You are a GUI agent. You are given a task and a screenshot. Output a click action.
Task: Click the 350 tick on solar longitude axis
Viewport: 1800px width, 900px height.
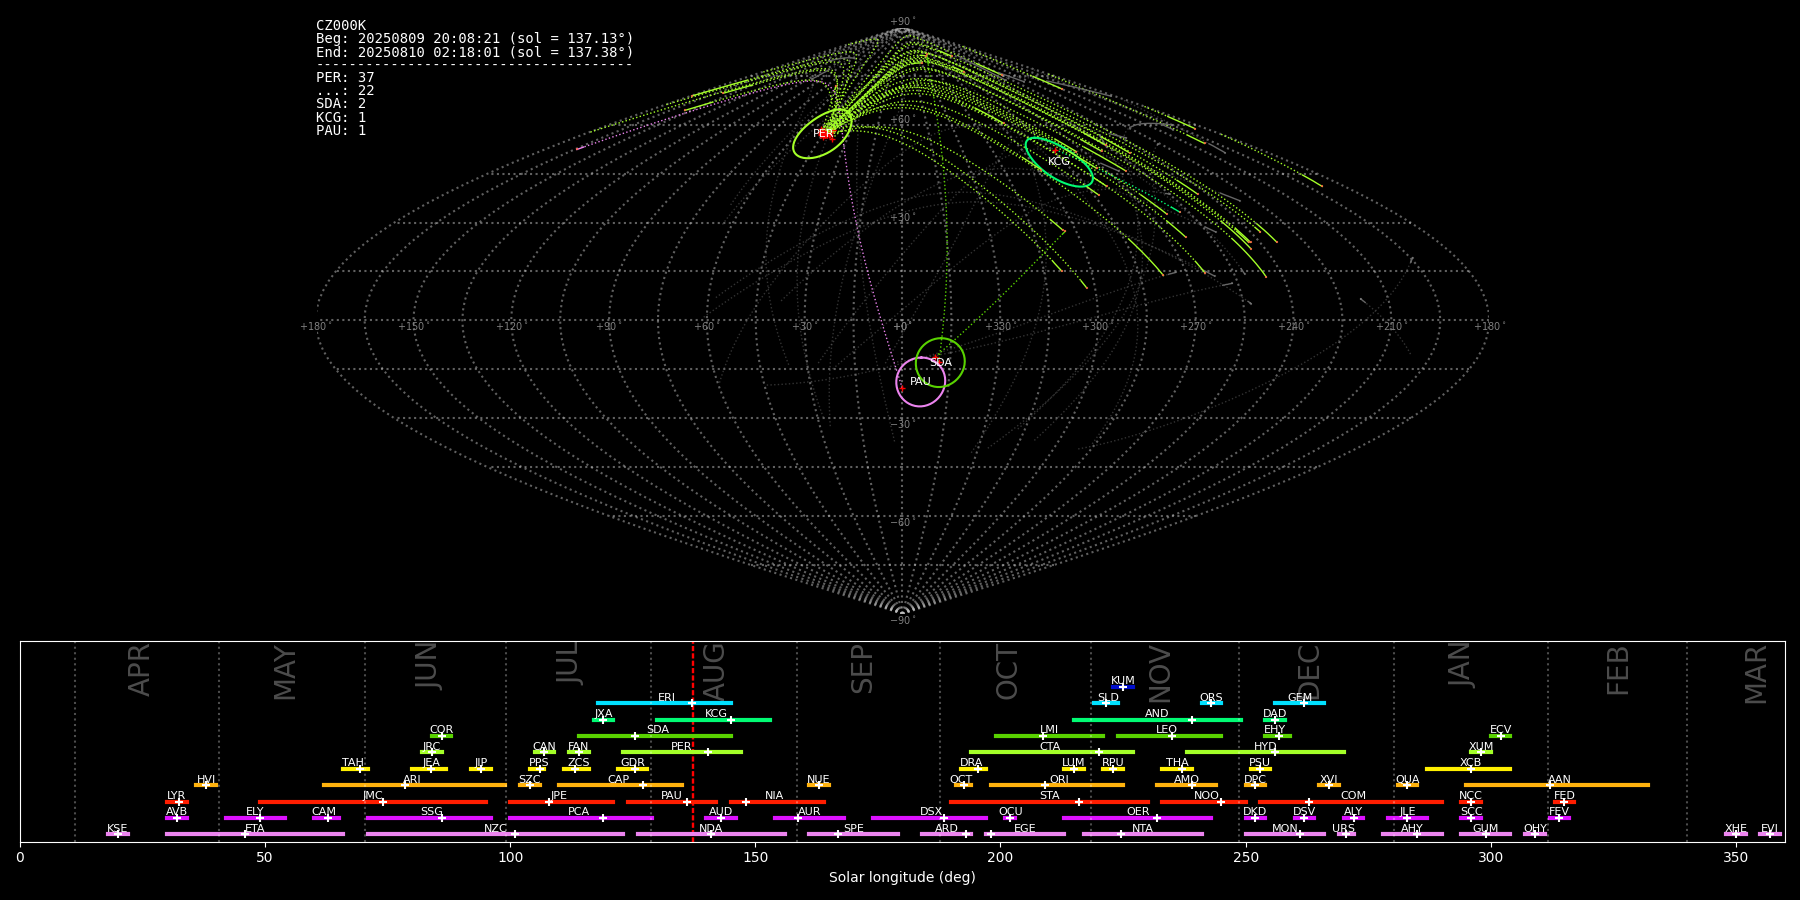(1736, 857)
